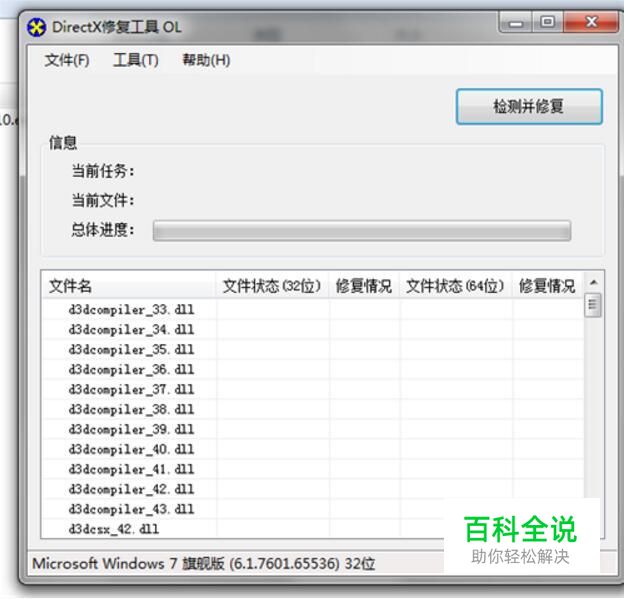The height and width of the screenshot is (599, 625).
Task: Open the 工具(T) menu
Action: click(136, 60)
